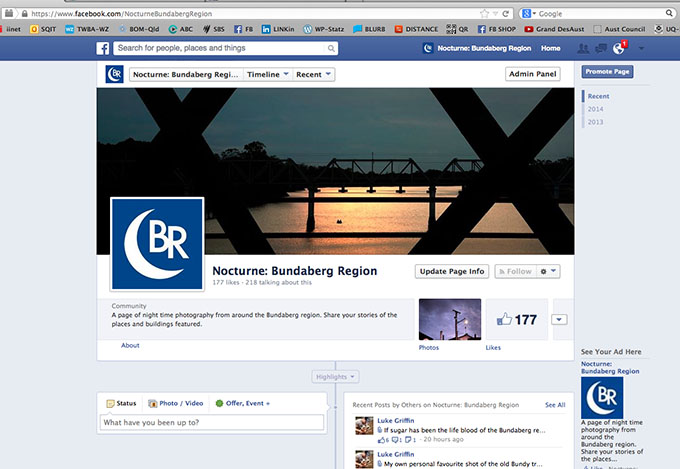
Task: Click Nocturne: Bundaberg Region profile in header
Action: point(477,48)
